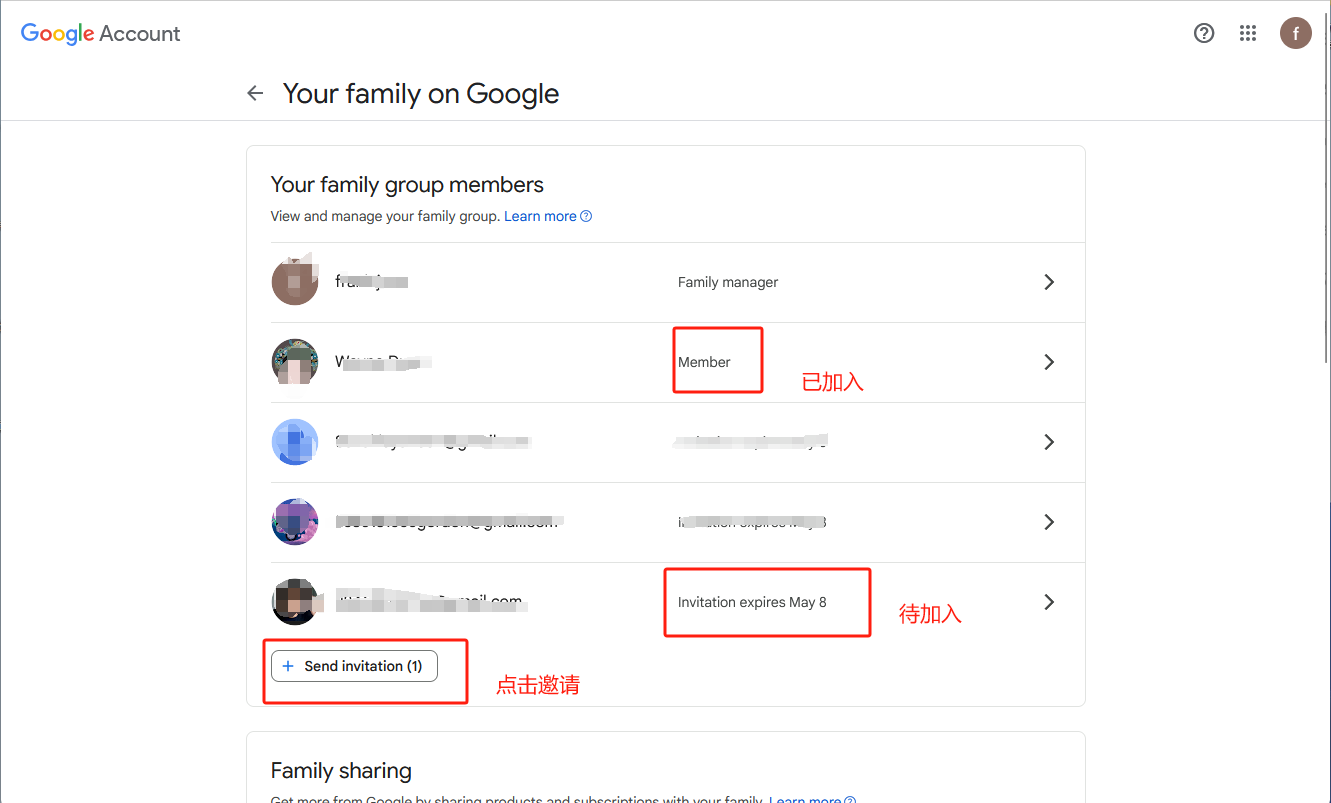Click the Family sharing section heading
Screen dimensions: 1331x803
tap(341, 771)
